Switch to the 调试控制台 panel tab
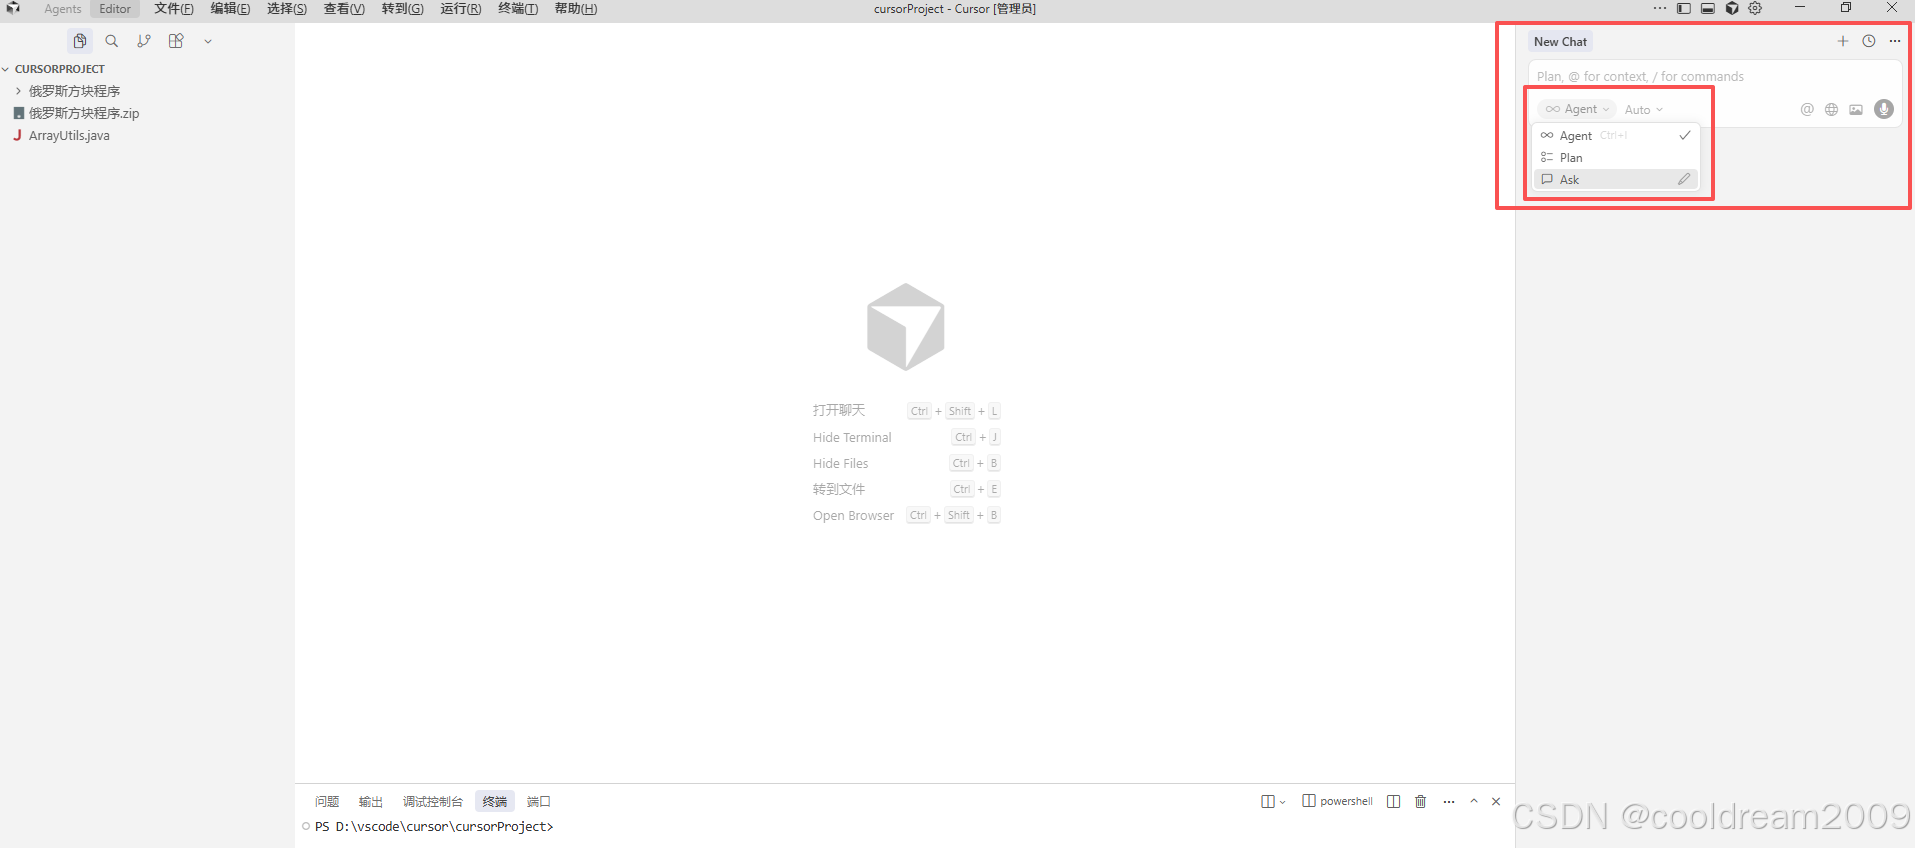1915x848 pixels. (433, 801)
